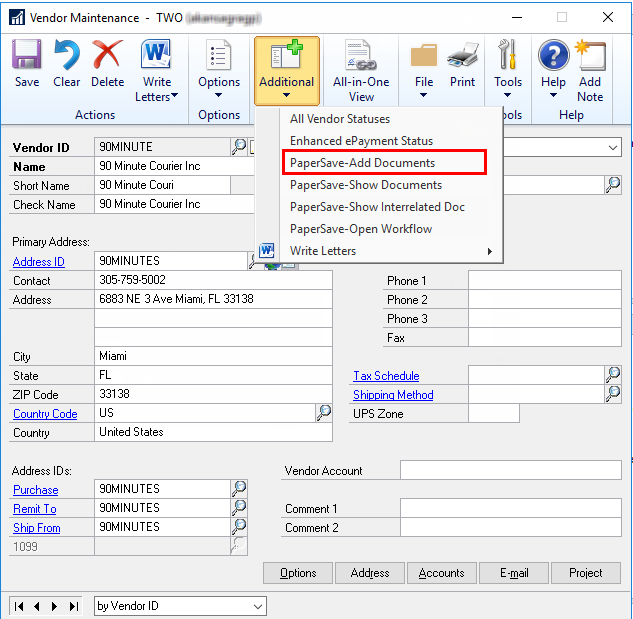Click the Clear undo-arrow icon
Viewport: 633px width, 619px height.
click(67, 57)
